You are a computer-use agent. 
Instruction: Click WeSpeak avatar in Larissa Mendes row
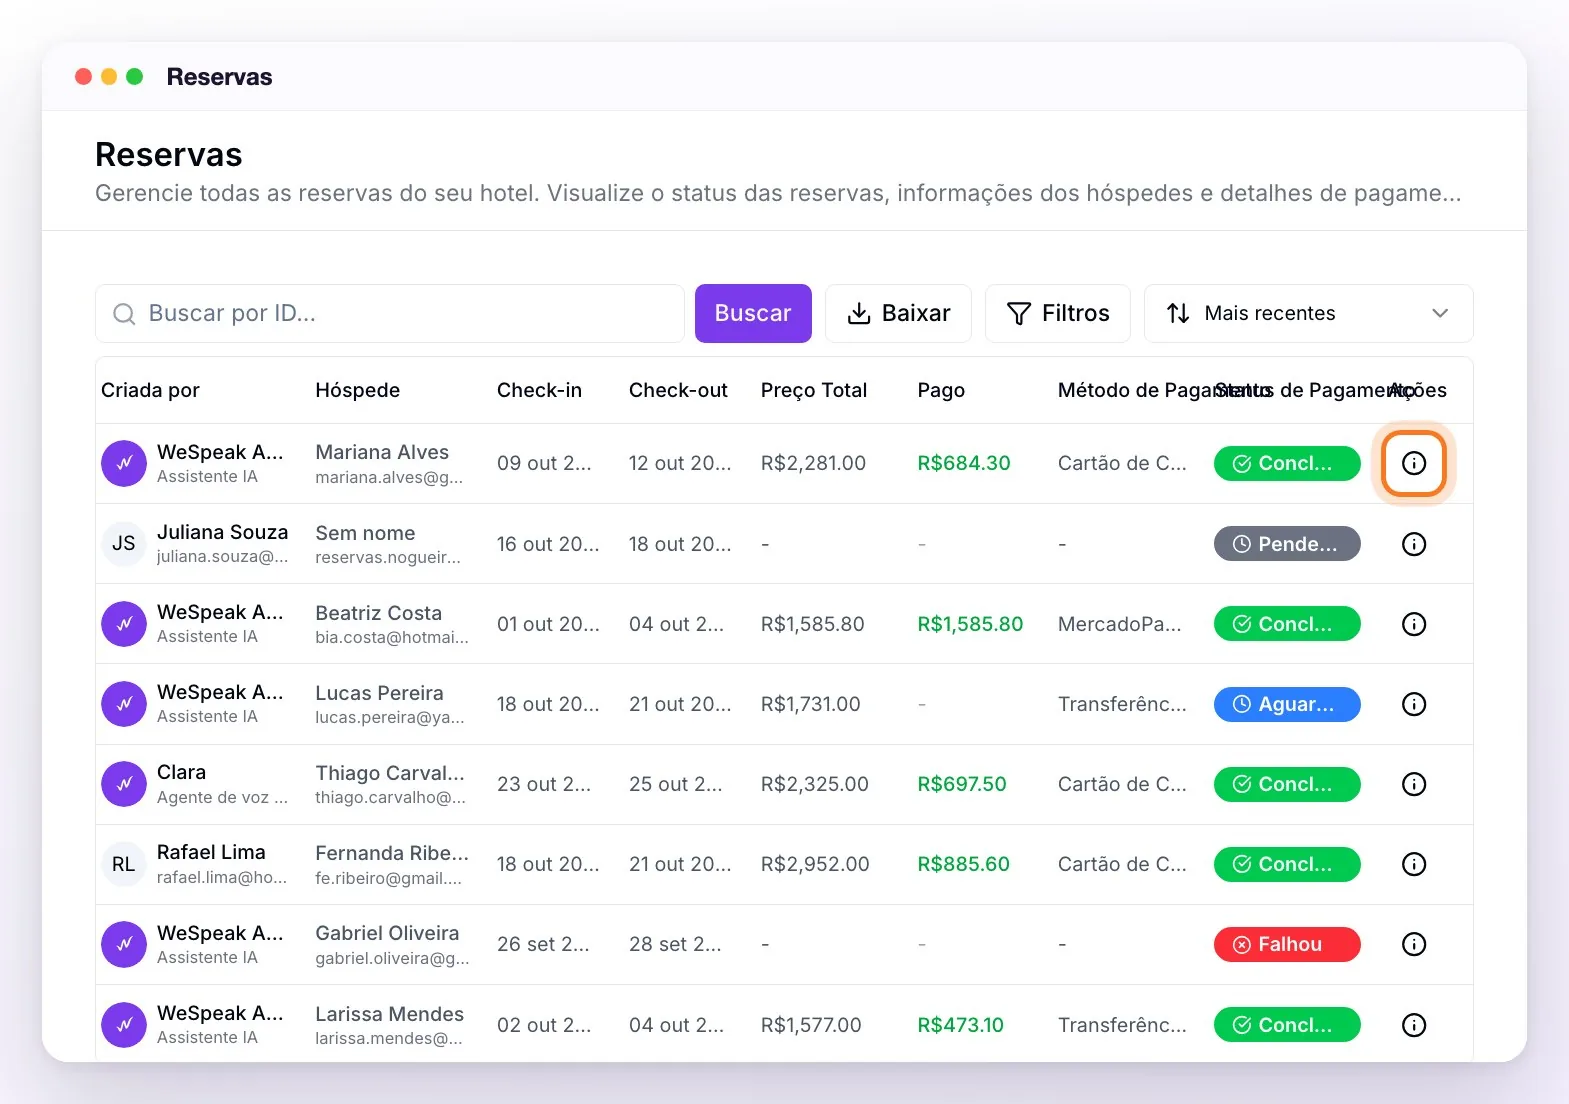[x=124, y=1025]
